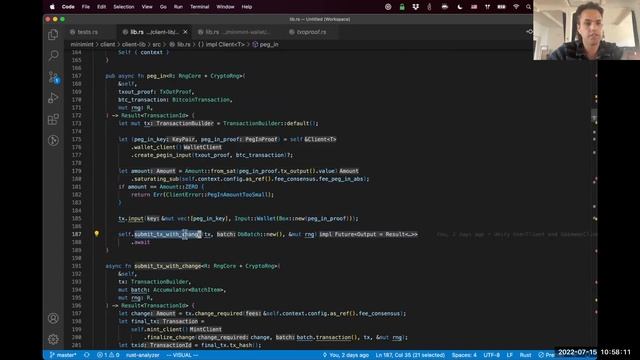Click the crescent moon Do Not Disturb icon
Image resolution: width=640 pixels, height=360 pixels.
pyautogui.click(x=460, y=7)
